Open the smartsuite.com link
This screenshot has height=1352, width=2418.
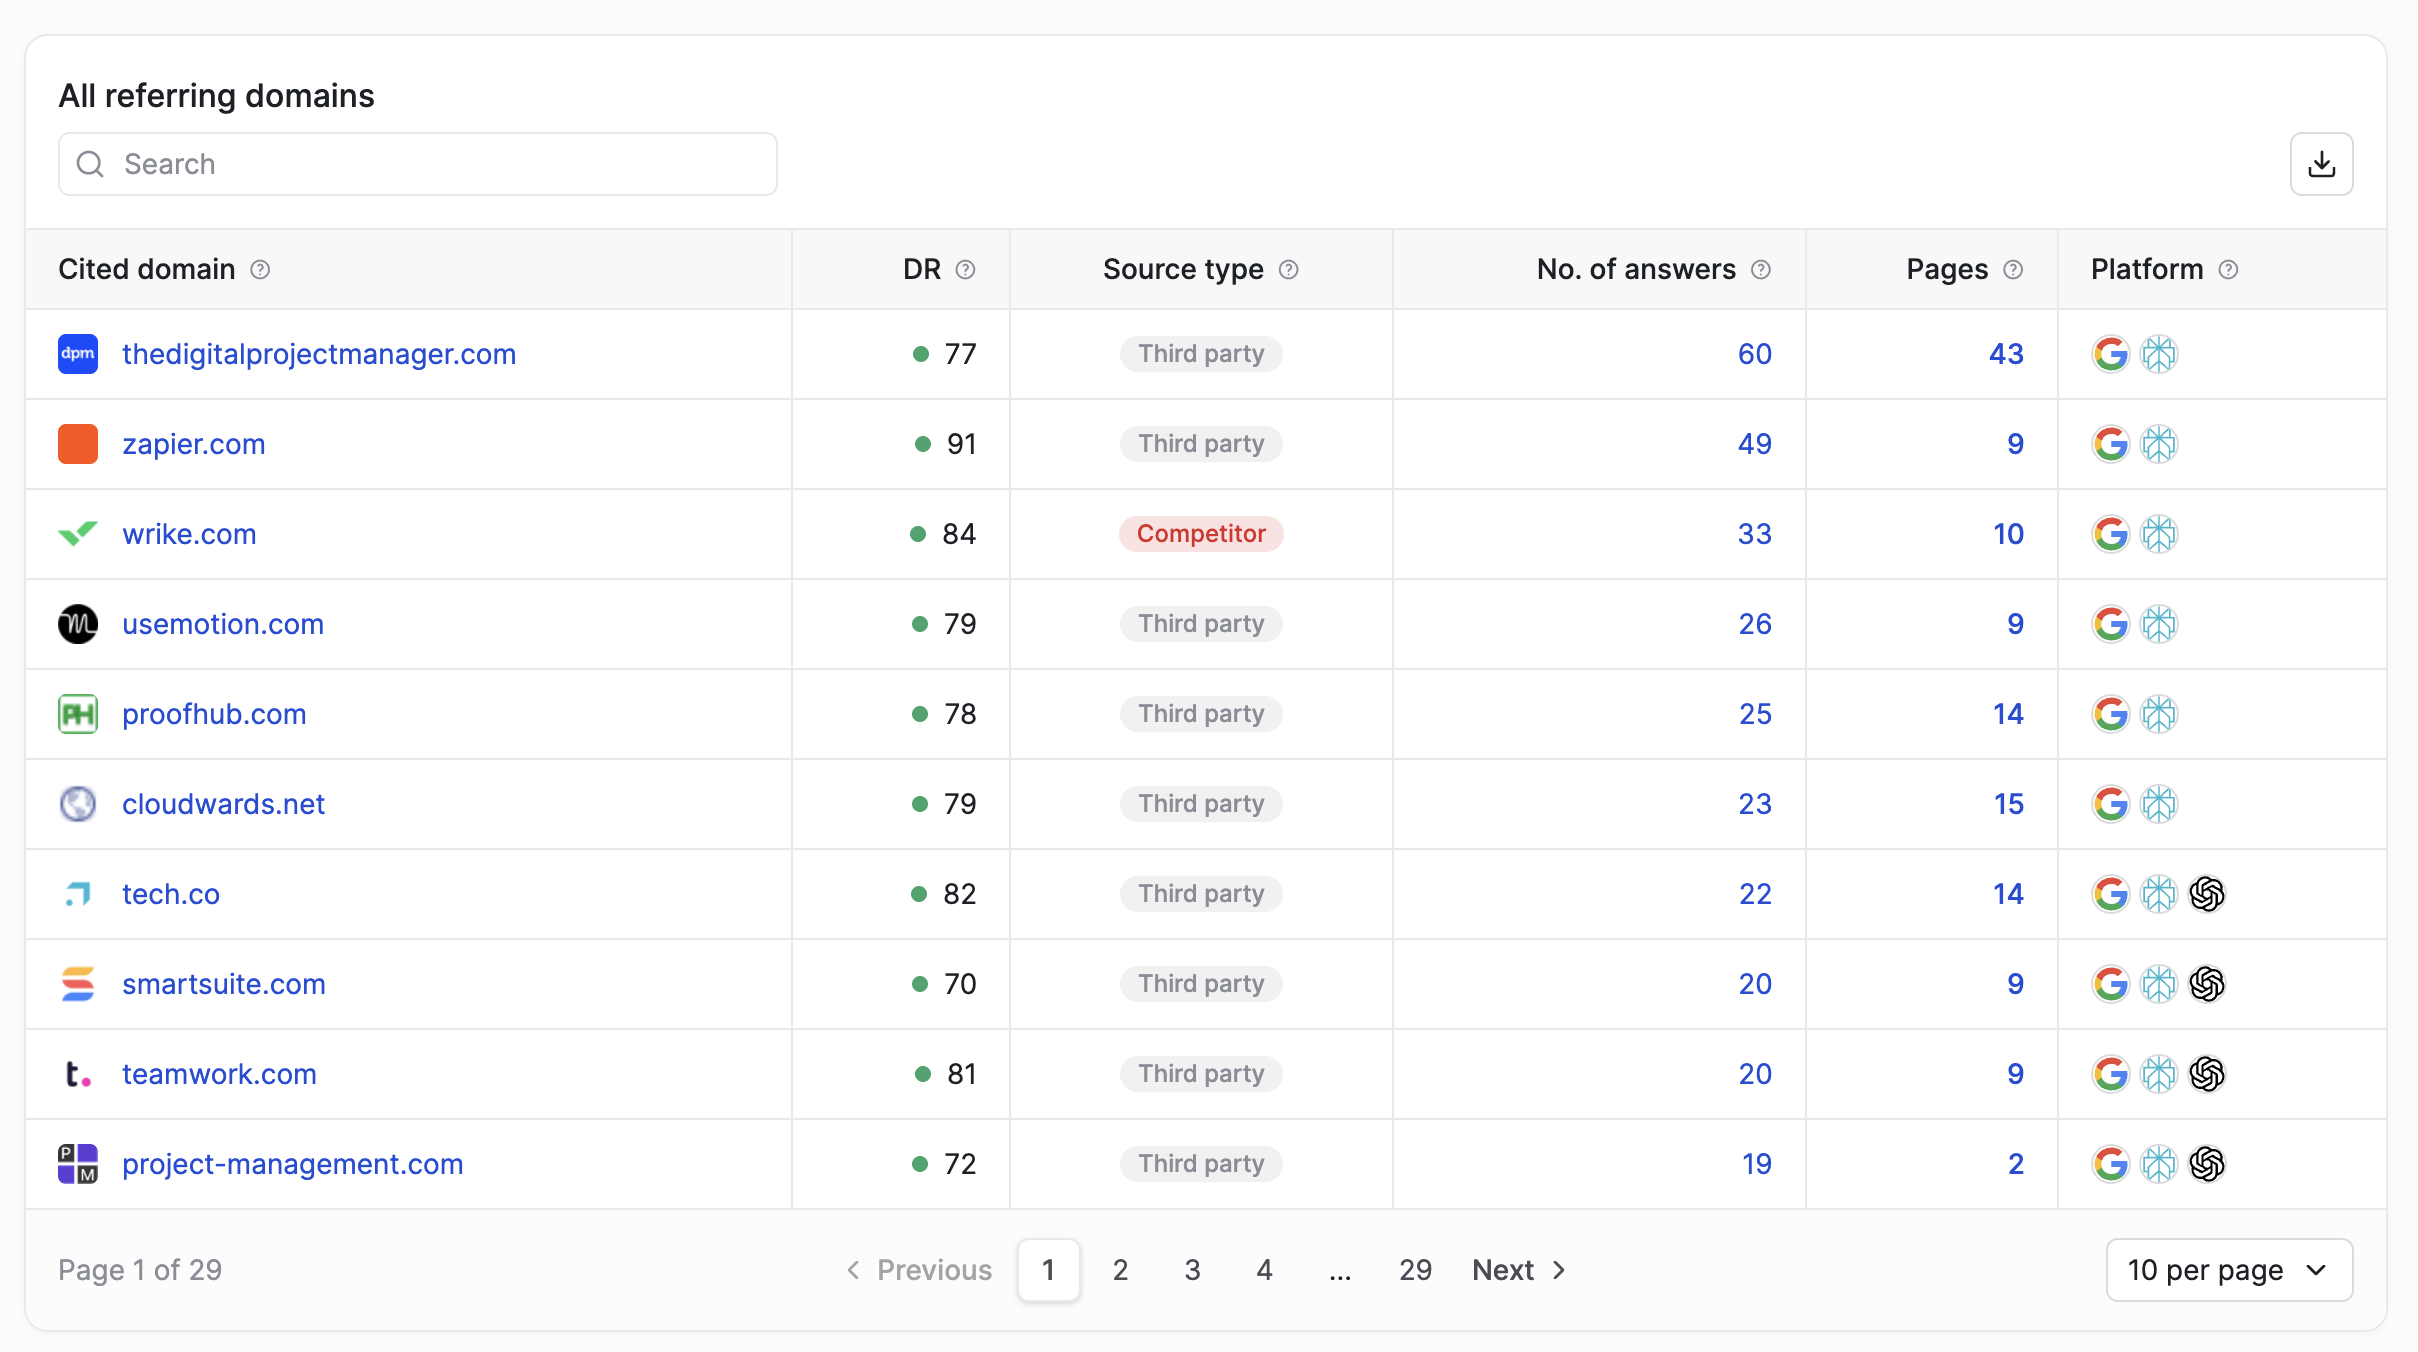click(x=224, y=984)
